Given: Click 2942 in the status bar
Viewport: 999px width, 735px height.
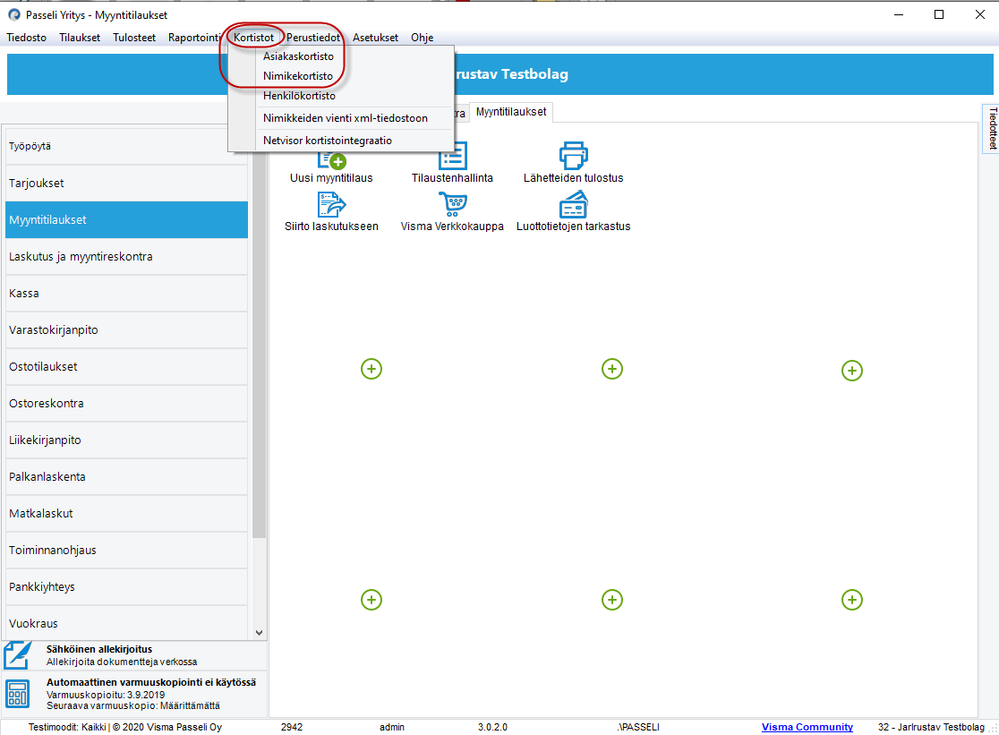Looking at the screenshot, I should (292, 727).
